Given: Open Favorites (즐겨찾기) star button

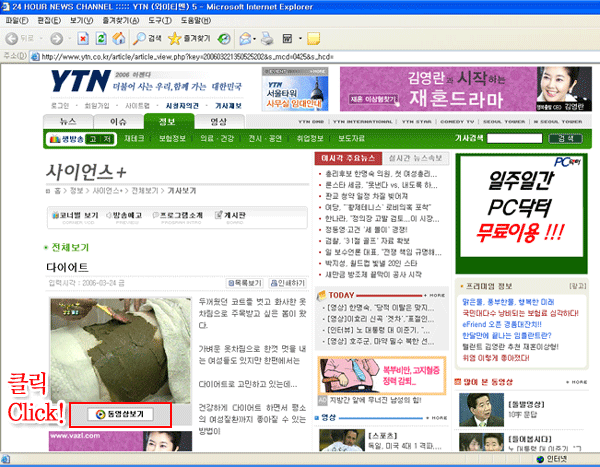Looking at the screenshot, I should coord(189,38).
